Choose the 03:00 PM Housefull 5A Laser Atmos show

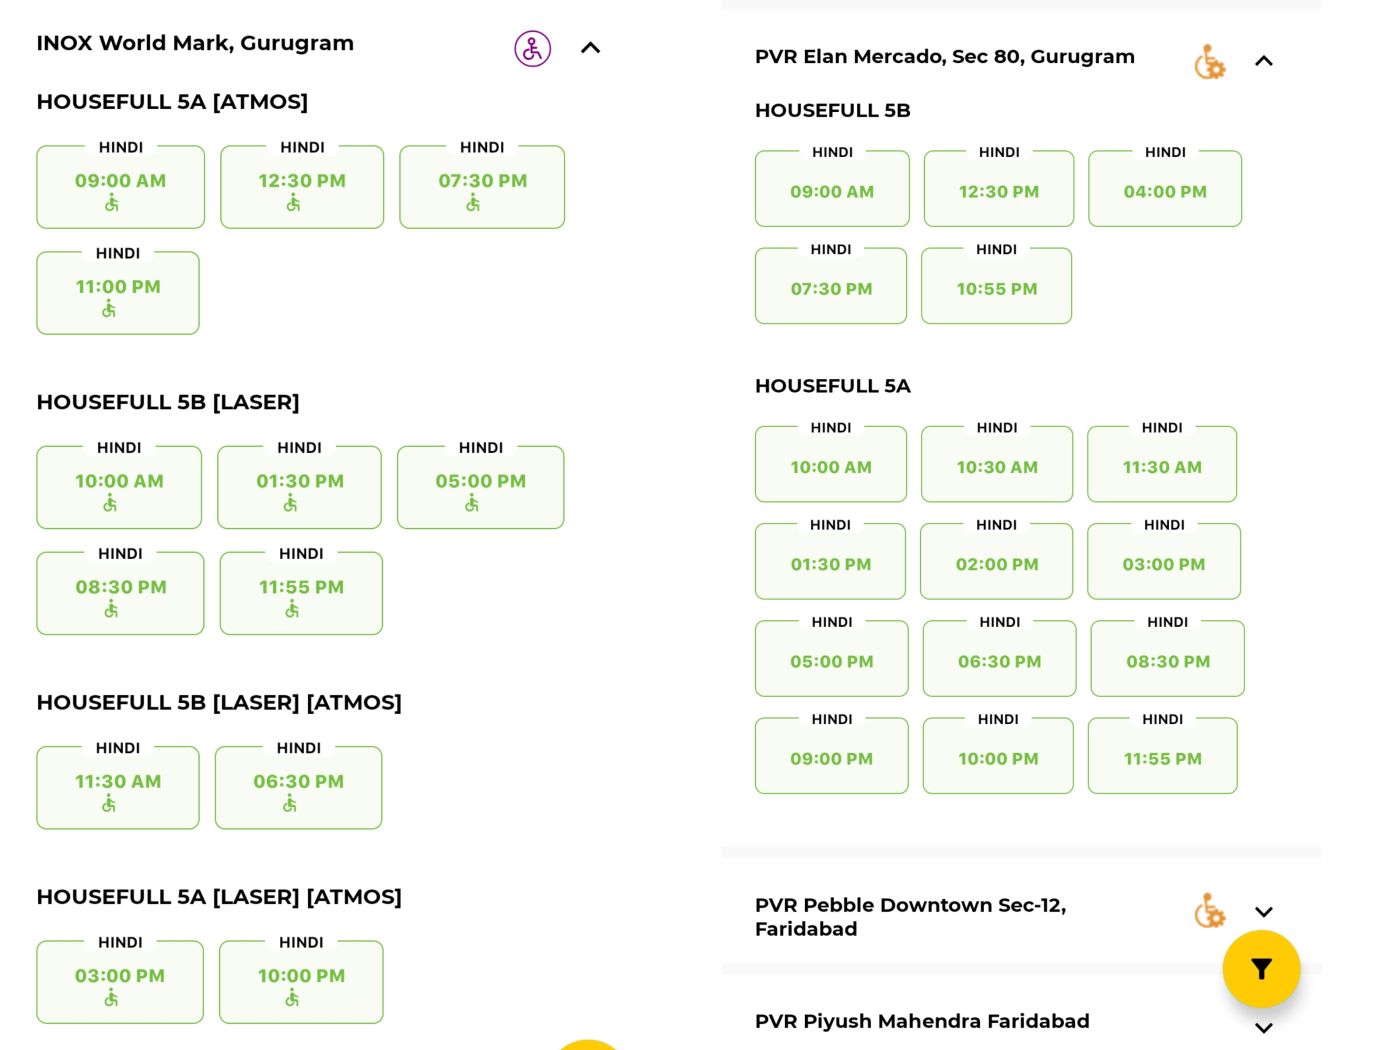tap(120, 981)
